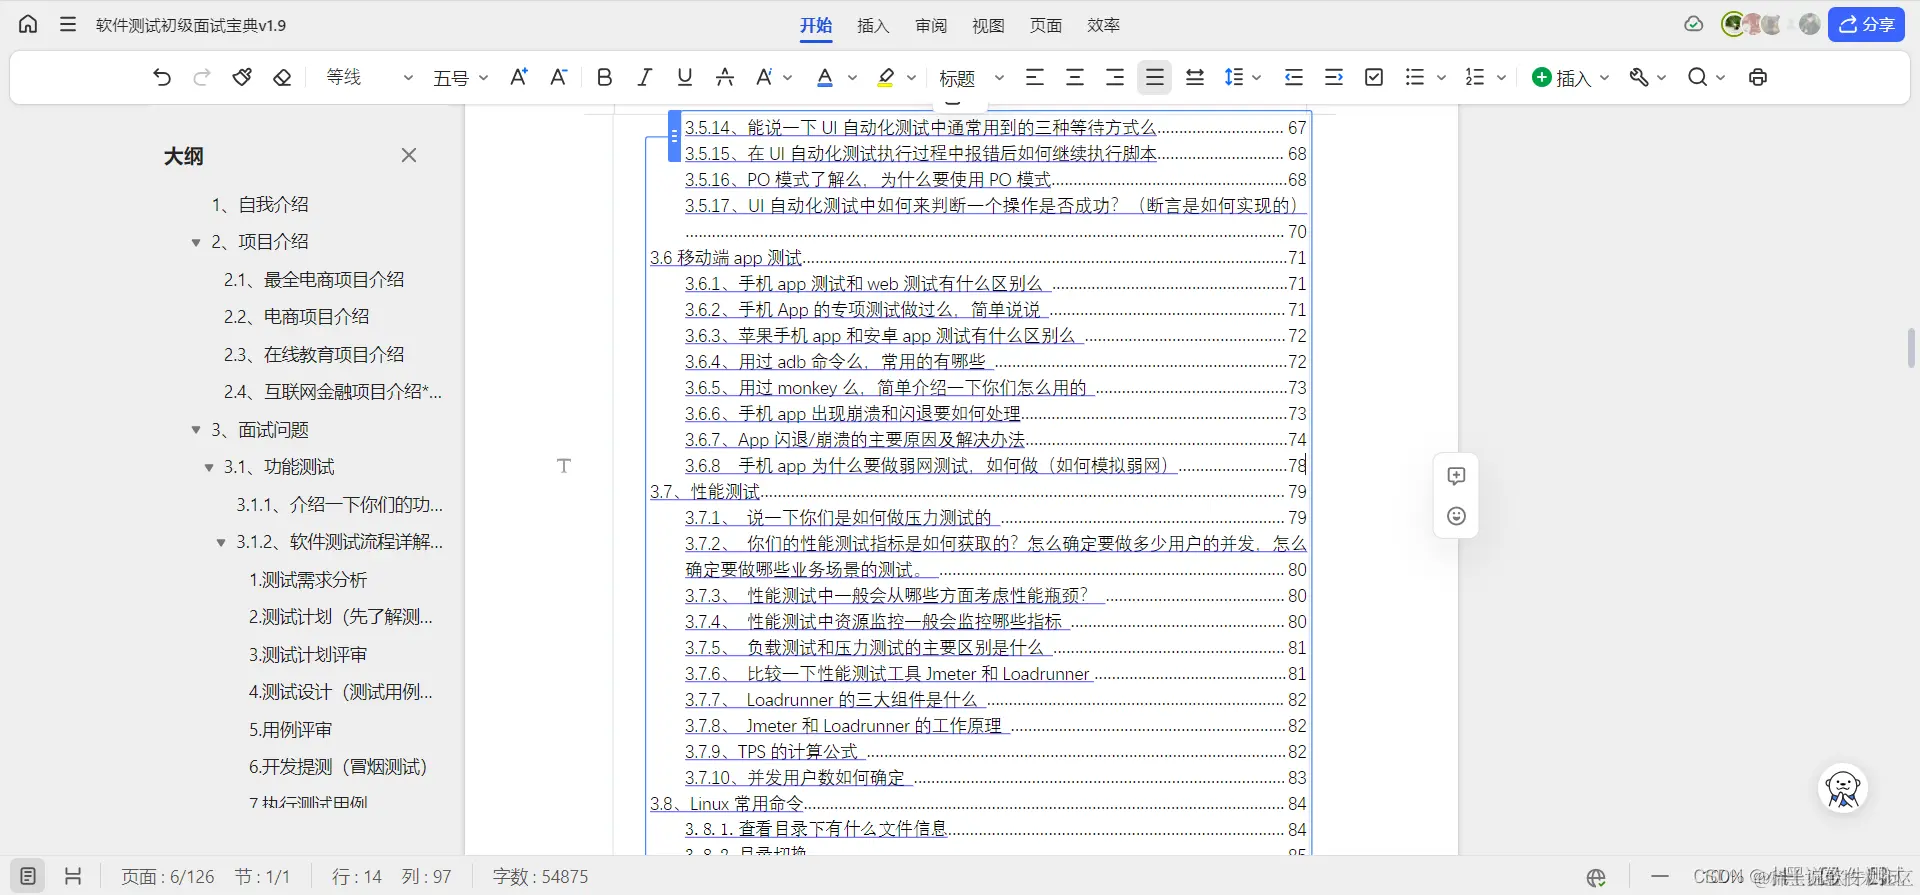The width and height of the screenshot is (1920, 895).
Task: Click the vertical document scrollbar thumb
Action: [1911, 348]
